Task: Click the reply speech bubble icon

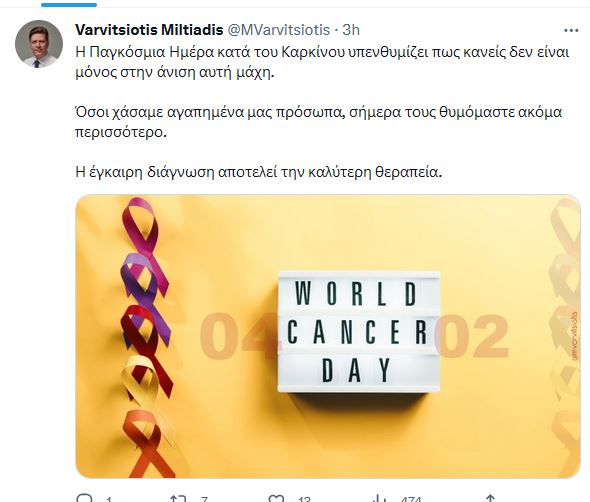Action: click(x=84, y=498)
